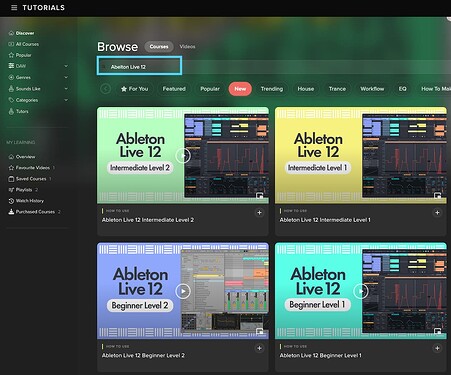Switch Browse to the Videos tab
The width and height of the screenshot is (451, 375).
point(187,47)
